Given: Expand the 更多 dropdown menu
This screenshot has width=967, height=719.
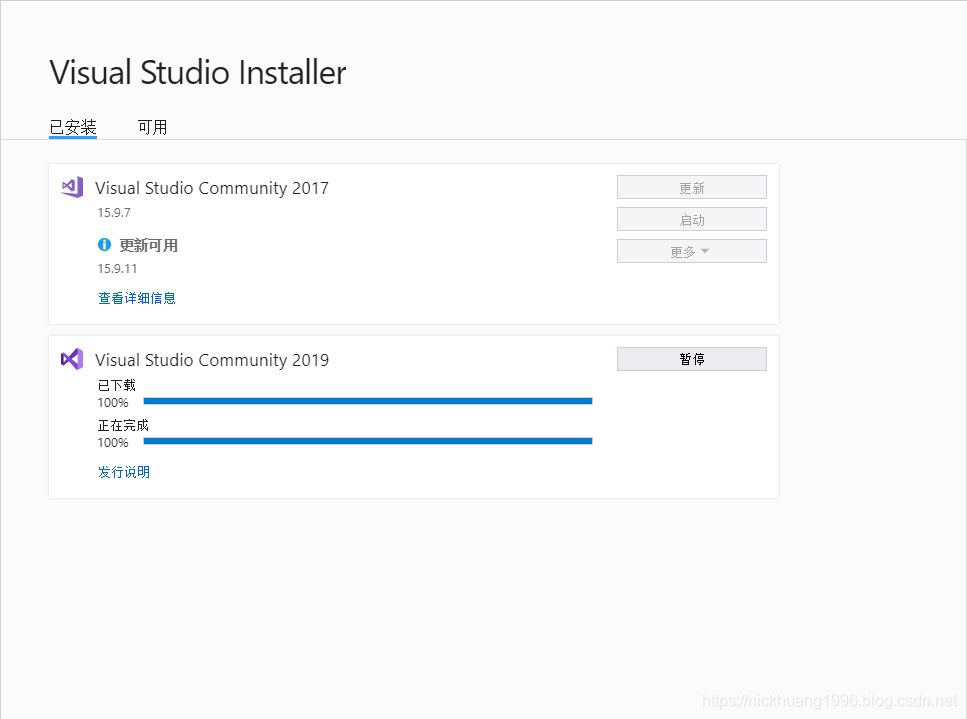Looking at the screenshot, I should tap(691, 252).
